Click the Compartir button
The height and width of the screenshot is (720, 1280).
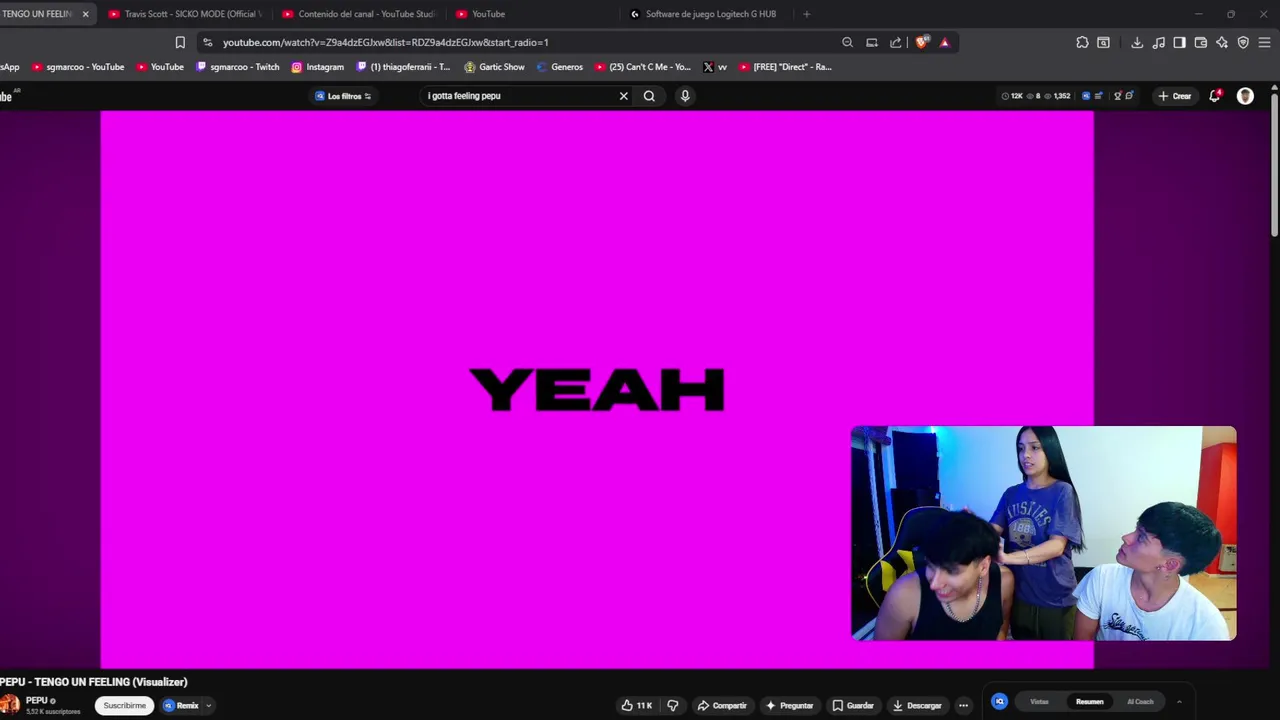point(721,706)
